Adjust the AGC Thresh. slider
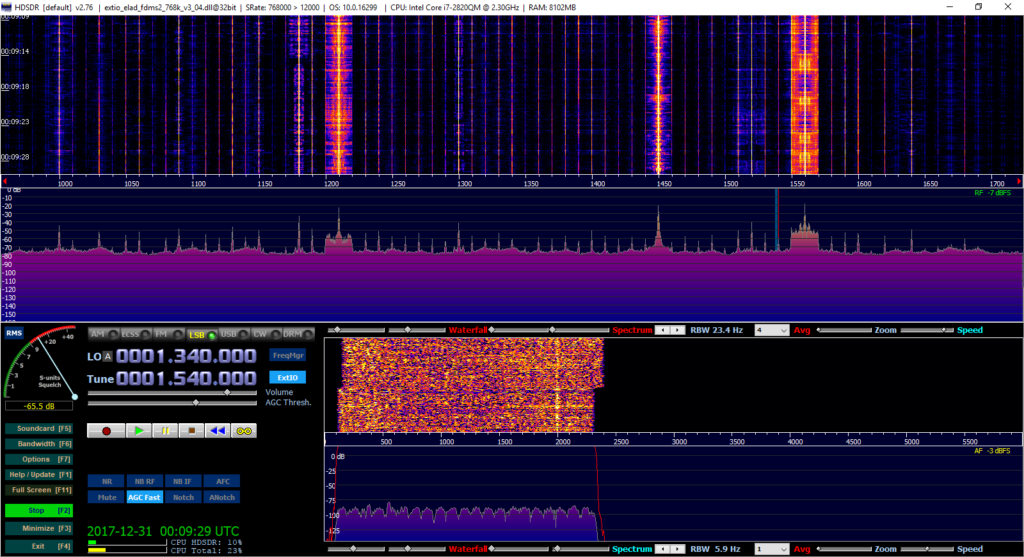 [172, 403]
